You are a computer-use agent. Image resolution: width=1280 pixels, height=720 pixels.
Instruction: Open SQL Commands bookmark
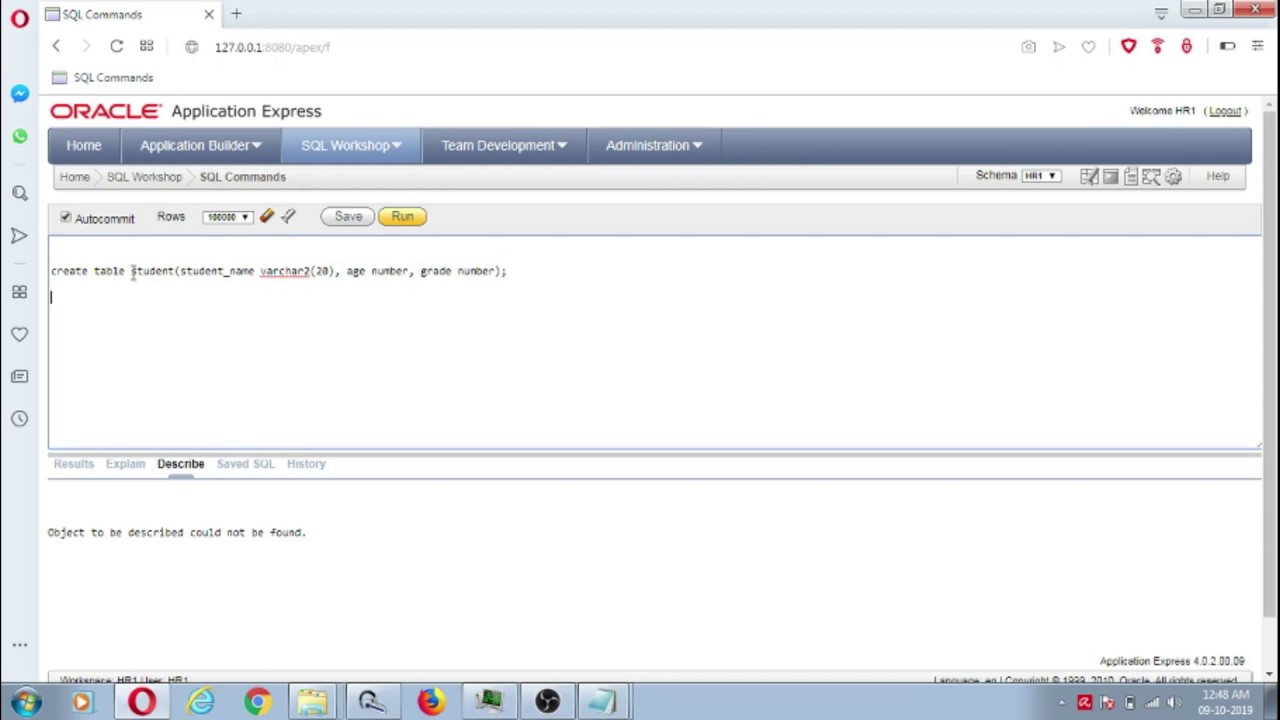coord(102,77)
